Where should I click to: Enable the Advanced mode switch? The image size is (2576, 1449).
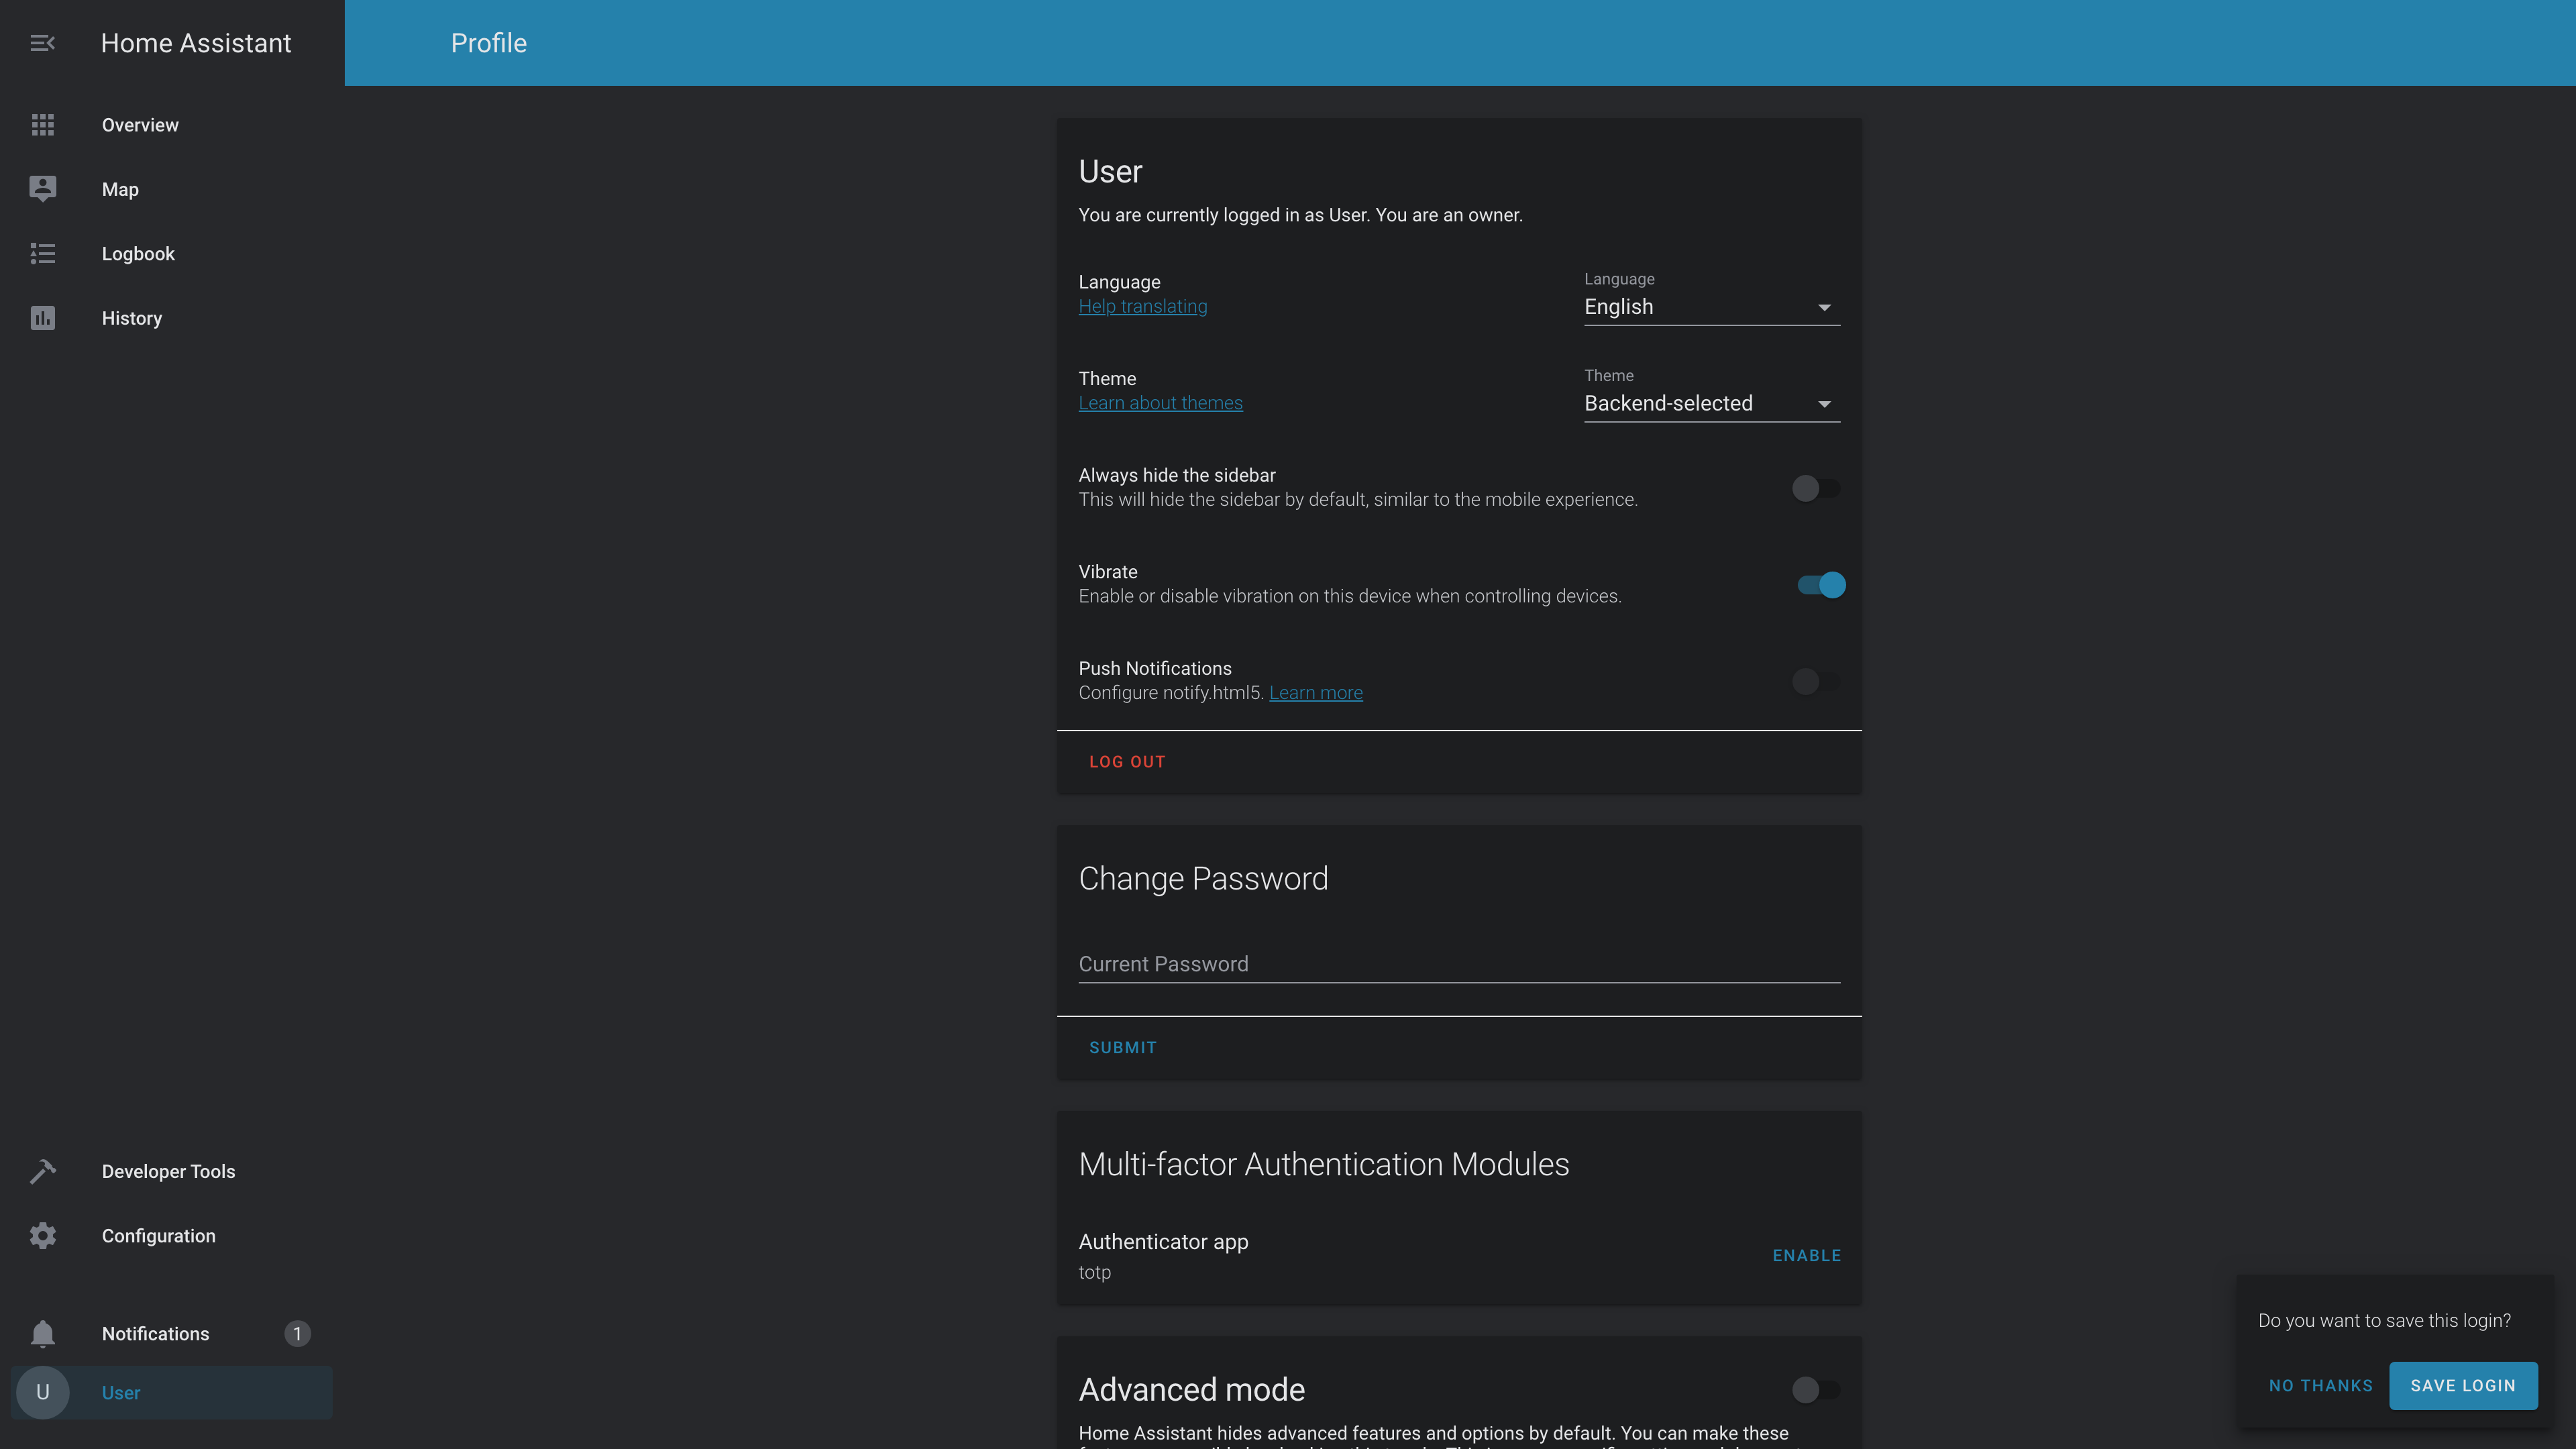[x=1815, y=1389]
